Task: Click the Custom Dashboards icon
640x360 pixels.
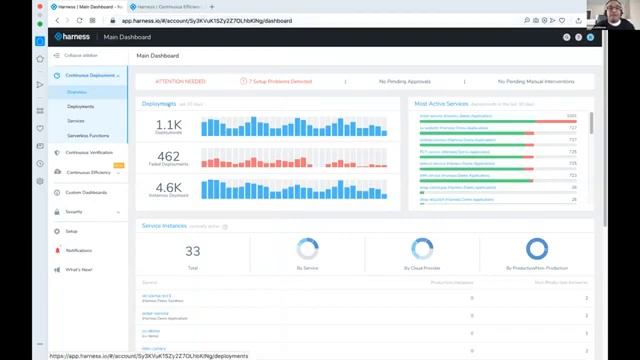Action: (57, 192)
